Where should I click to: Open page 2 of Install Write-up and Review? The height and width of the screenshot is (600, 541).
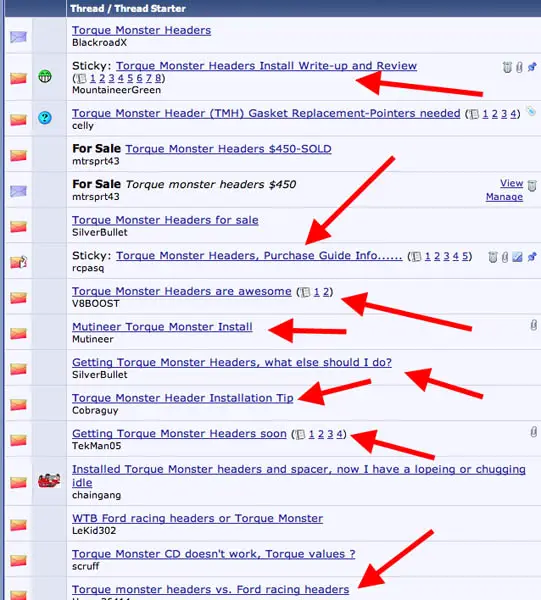(x=102, y=78)
